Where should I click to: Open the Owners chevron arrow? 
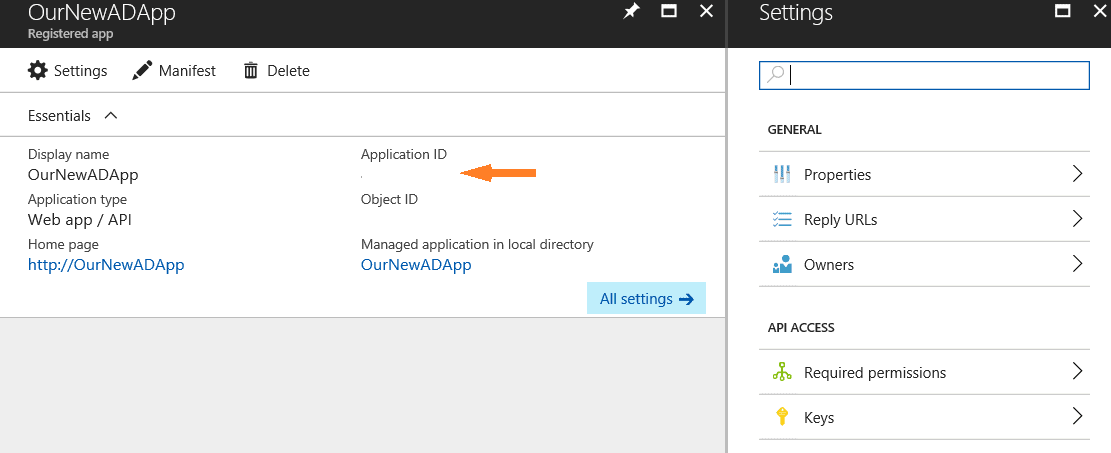[x=1077, y=264]
